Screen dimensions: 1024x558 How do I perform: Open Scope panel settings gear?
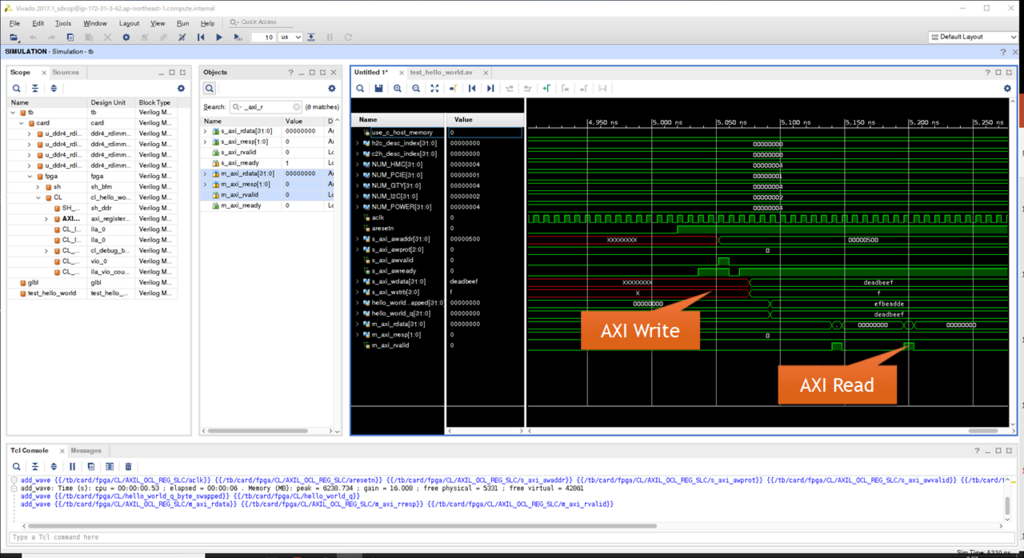[x=181, y=88]
